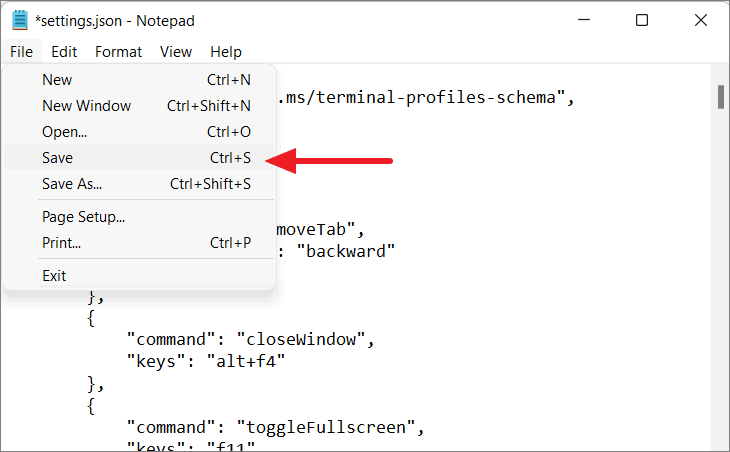The width and height of the screenshot is (730, 452).
Task: Choose Open... in the File menu
Action: pos(139,132)
